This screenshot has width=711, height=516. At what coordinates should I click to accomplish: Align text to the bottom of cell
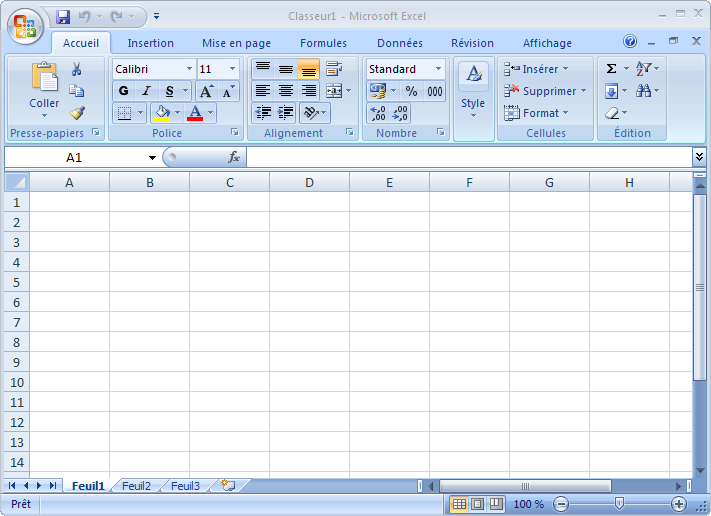[309, 69]
